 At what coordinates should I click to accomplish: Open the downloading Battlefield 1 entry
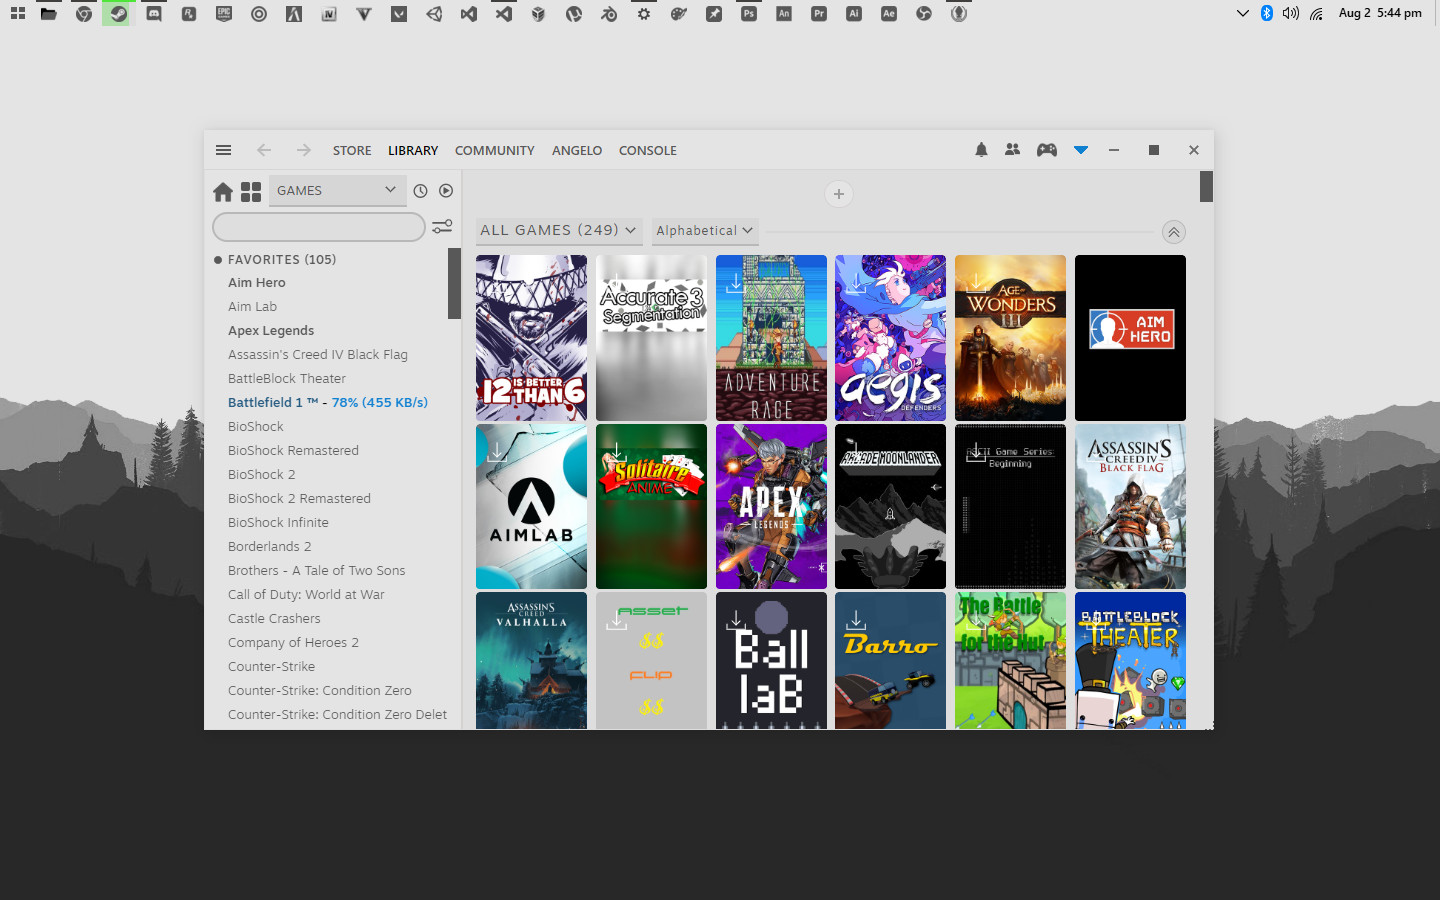pos(328,403)
